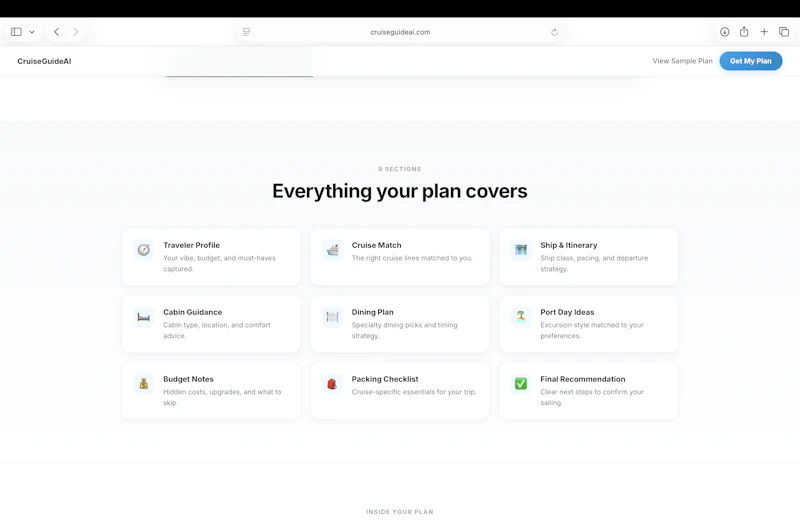
Task: Click the Cruise Match ship icon
Action: 332,250
